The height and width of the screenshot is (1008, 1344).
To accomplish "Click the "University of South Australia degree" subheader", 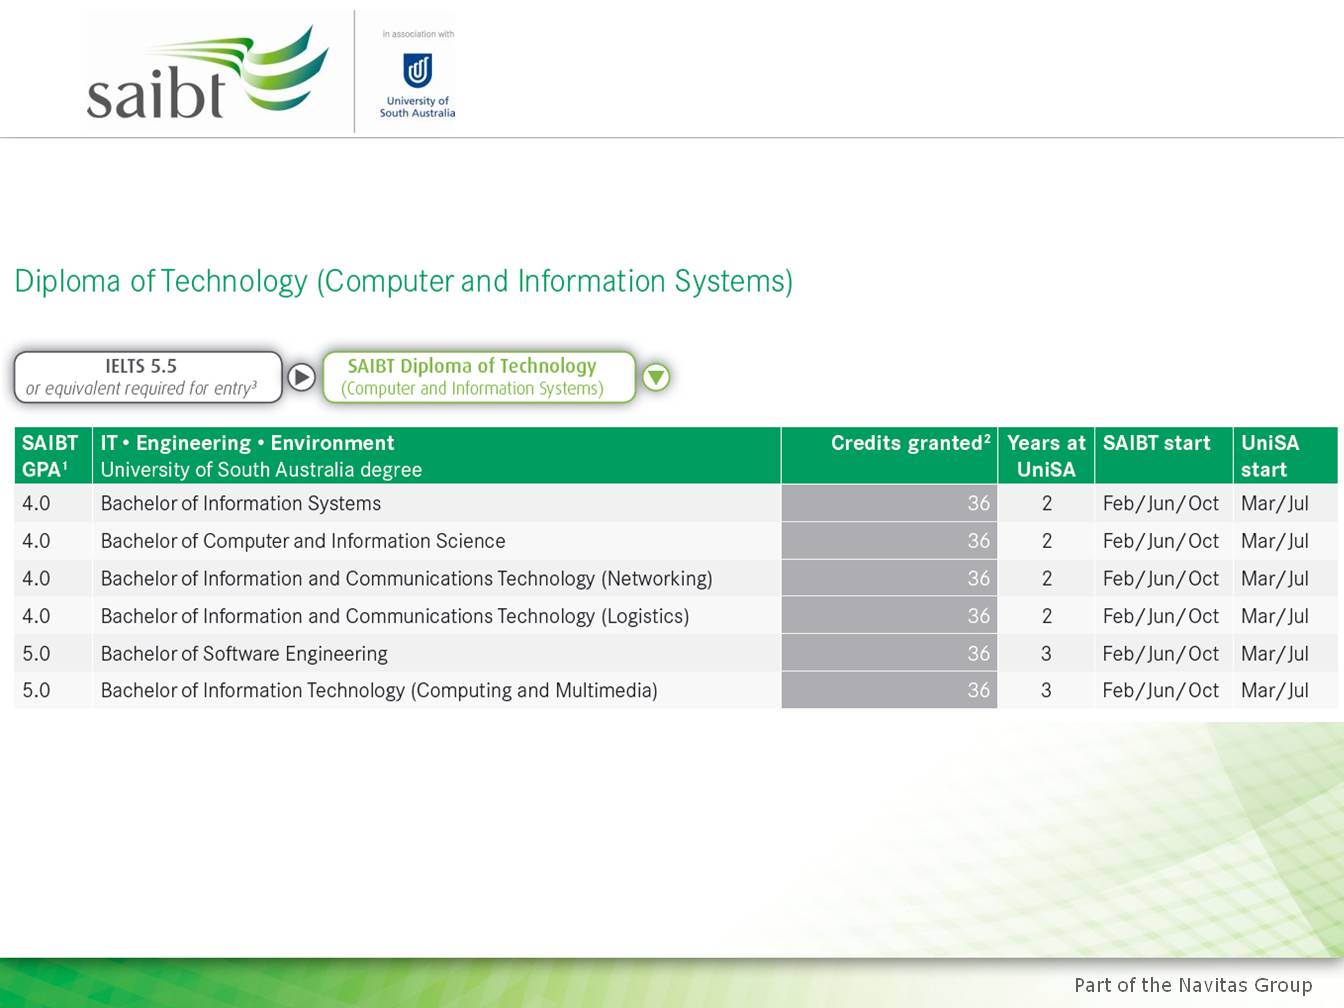I will coord(261,470).
